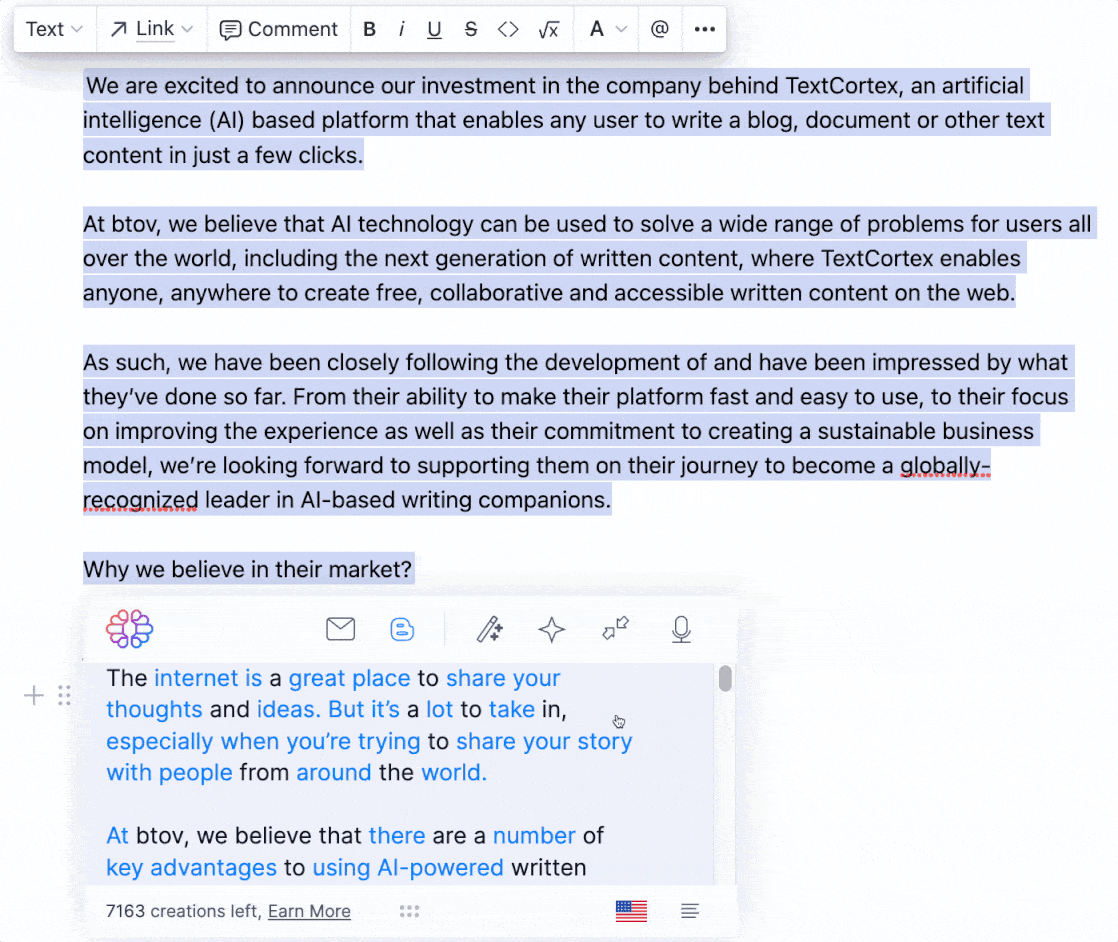This screenshot has height=942, width=1118.
Task: Click the generated line "key advantages to using AI-powered"
Action: [x=304, y=867]
